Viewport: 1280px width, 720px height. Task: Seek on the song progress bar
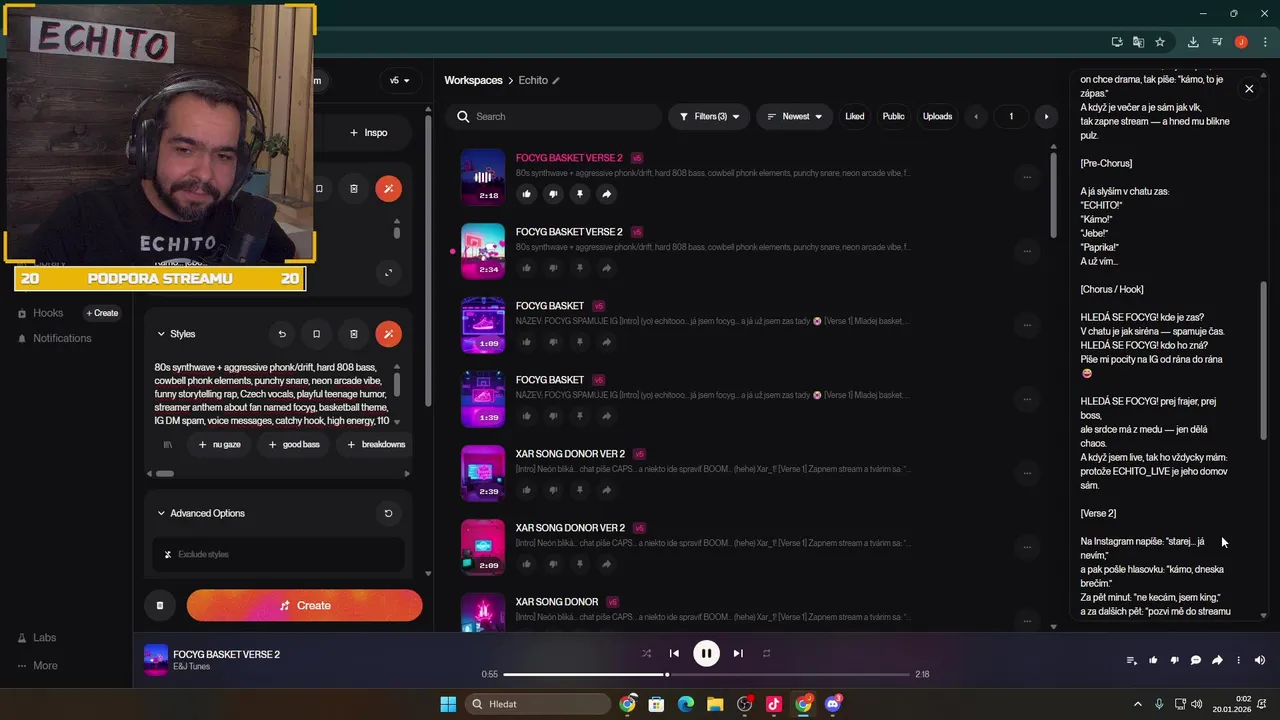[x=706, y=674]
